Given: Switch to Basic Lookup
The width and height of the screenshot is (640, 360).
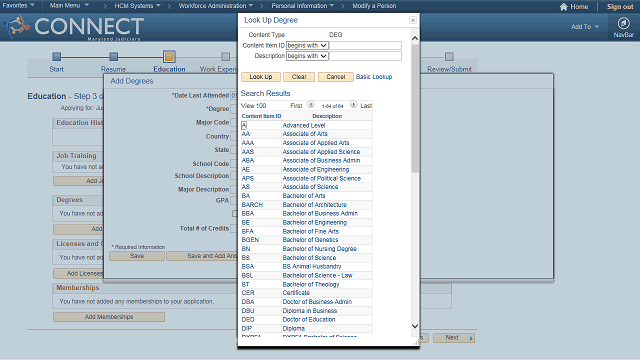Looking at the screenshot, I should click(374, 77).
